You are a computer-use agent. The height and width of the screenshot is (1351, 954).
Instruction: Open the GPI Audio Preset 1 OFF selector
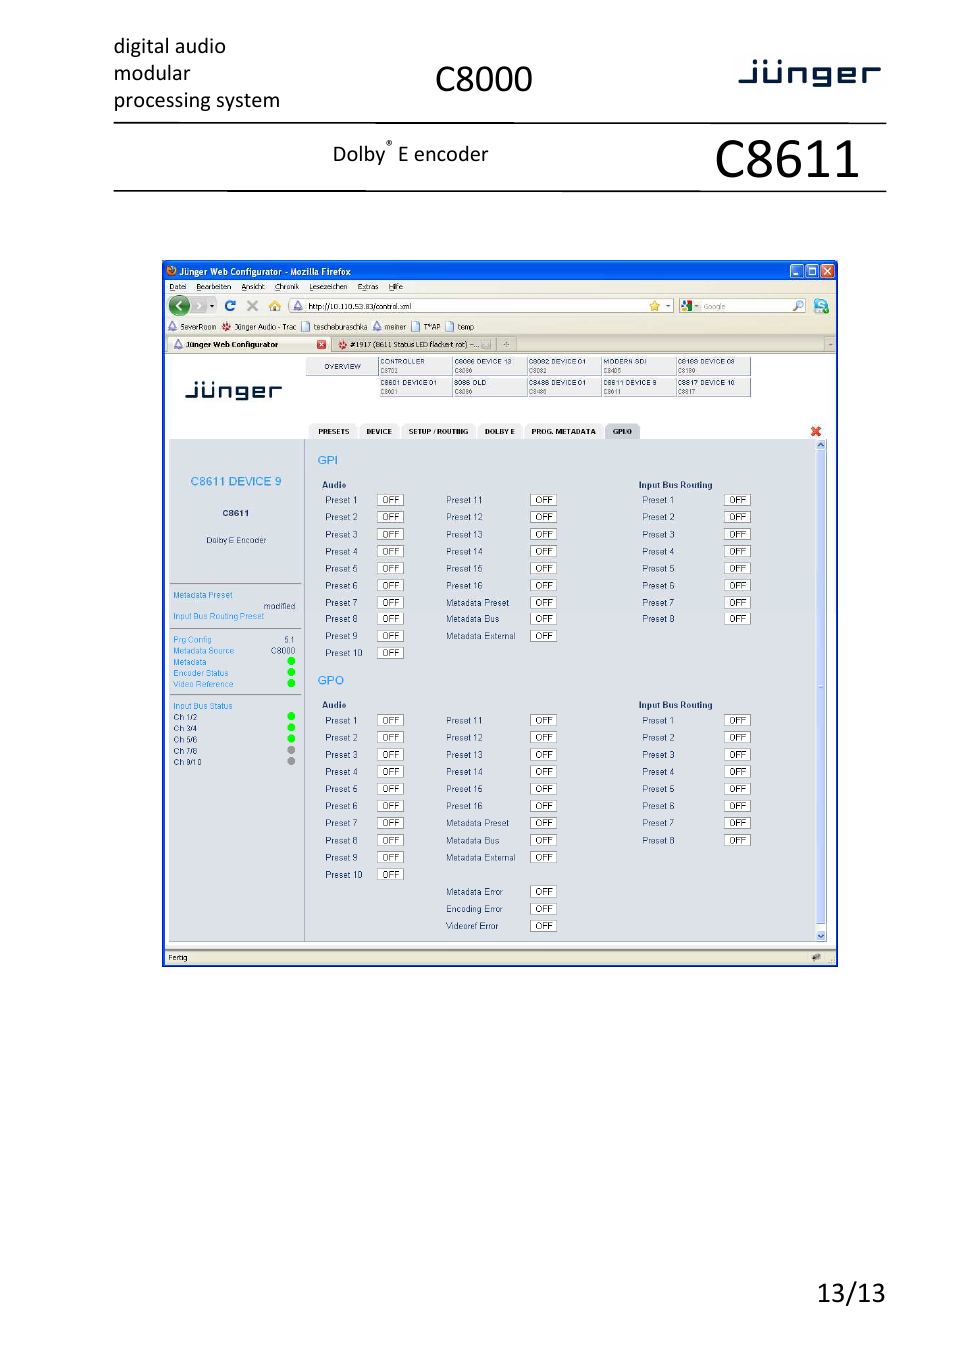pyautogui.click(x=390, y=500)
